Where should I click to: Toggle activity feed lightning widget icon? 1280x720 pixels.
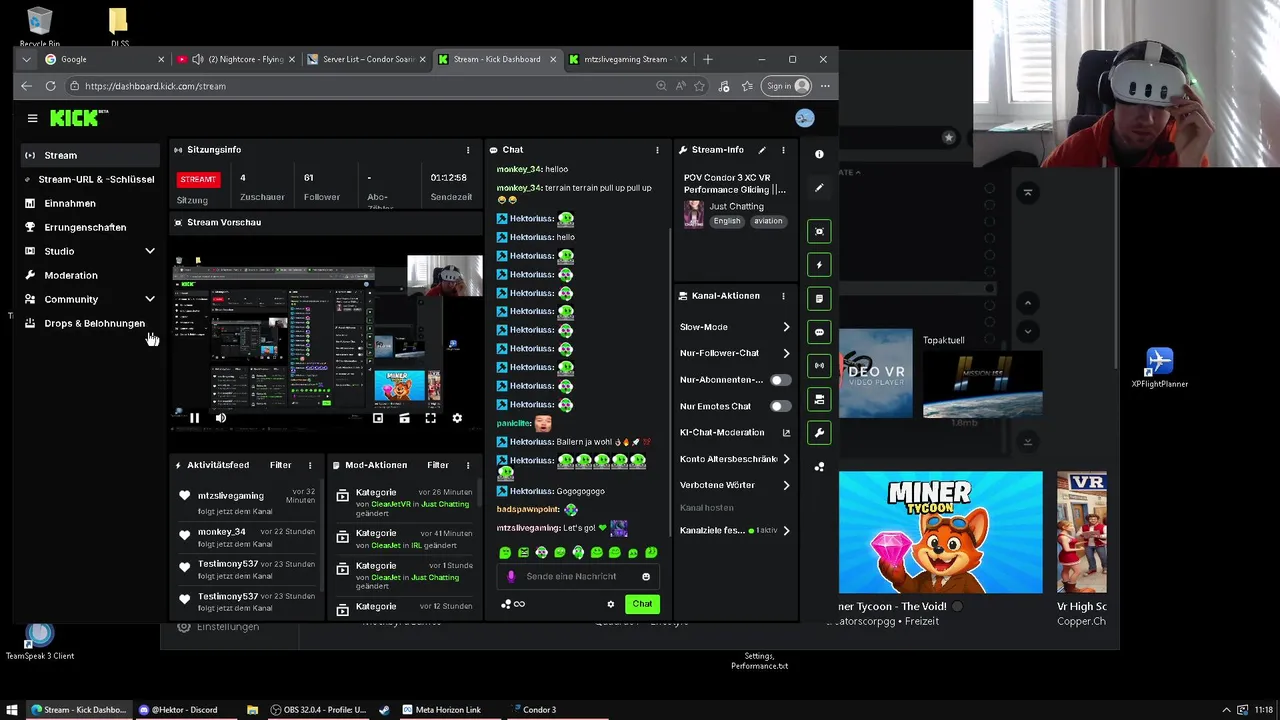(x=819, y=265)
